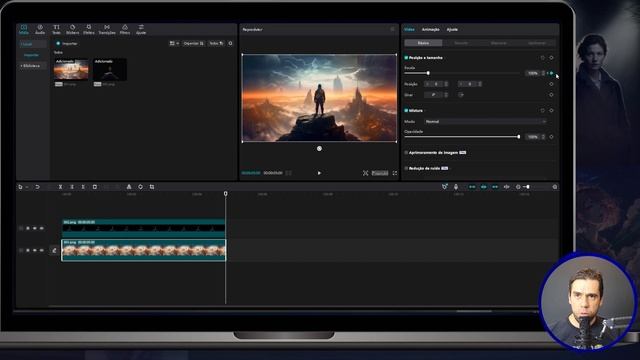Click the selection pointer tool in timeline toolbar
The width and height of the screenshot is (640, 360).
pos(20,187)
